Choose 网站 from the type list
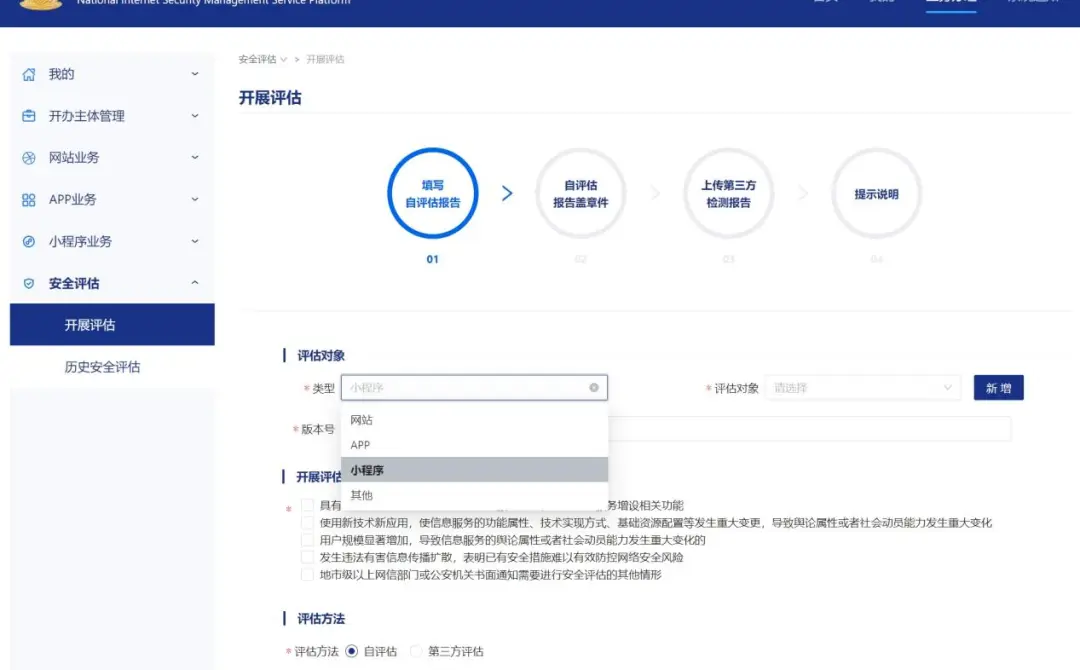The width and height of the screenshot is (1080, 670). pyautogui.click(x=362, y=421)
